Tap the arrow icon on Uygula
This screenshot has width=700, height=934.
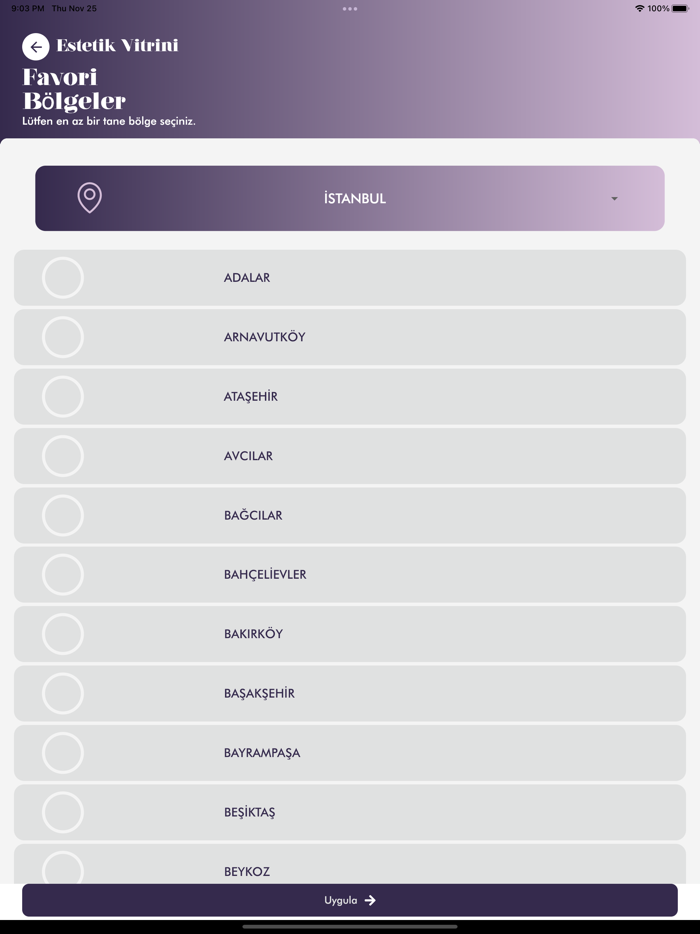click(370, 900)
